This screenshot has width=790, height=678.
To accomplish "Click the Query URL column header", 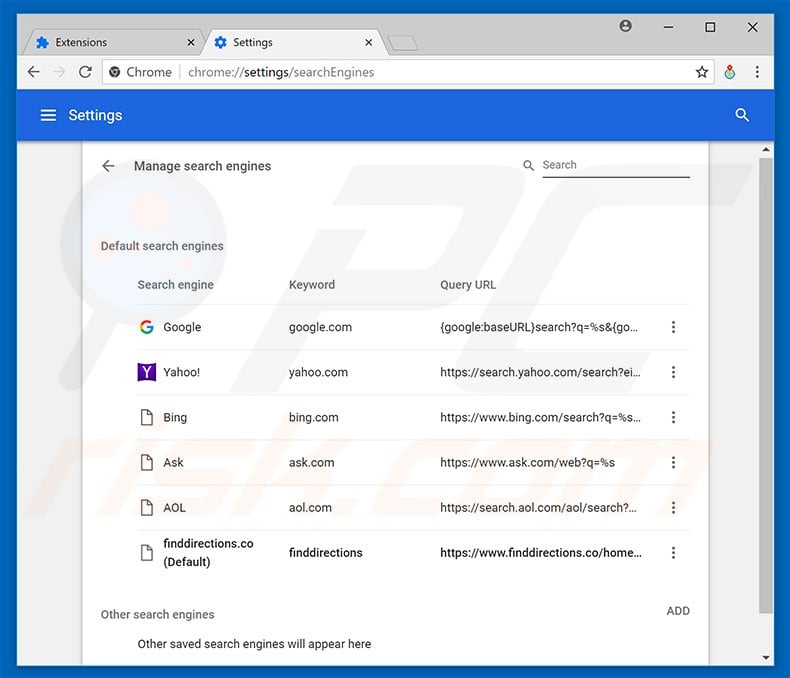I will pos(468,285).
